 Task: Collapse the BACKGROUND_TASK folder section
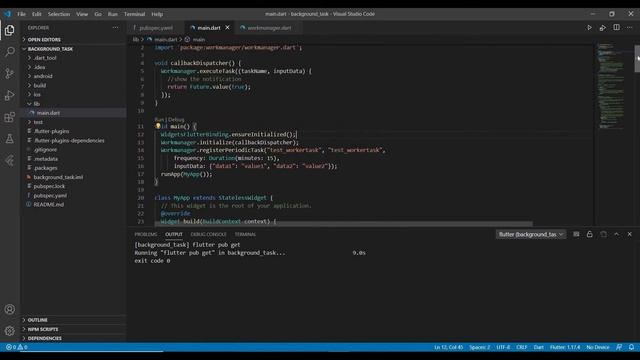click(73, 49)
